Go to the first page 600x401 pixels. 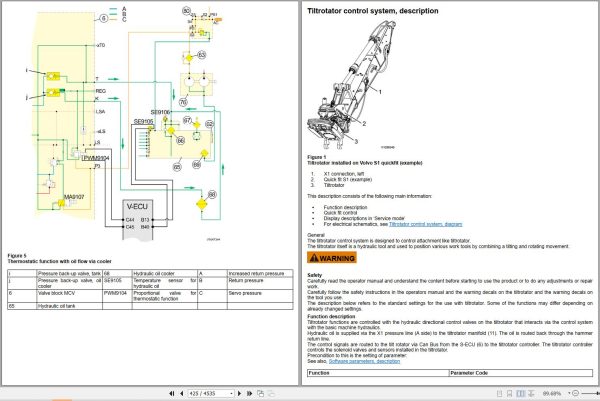coord(172,393)
